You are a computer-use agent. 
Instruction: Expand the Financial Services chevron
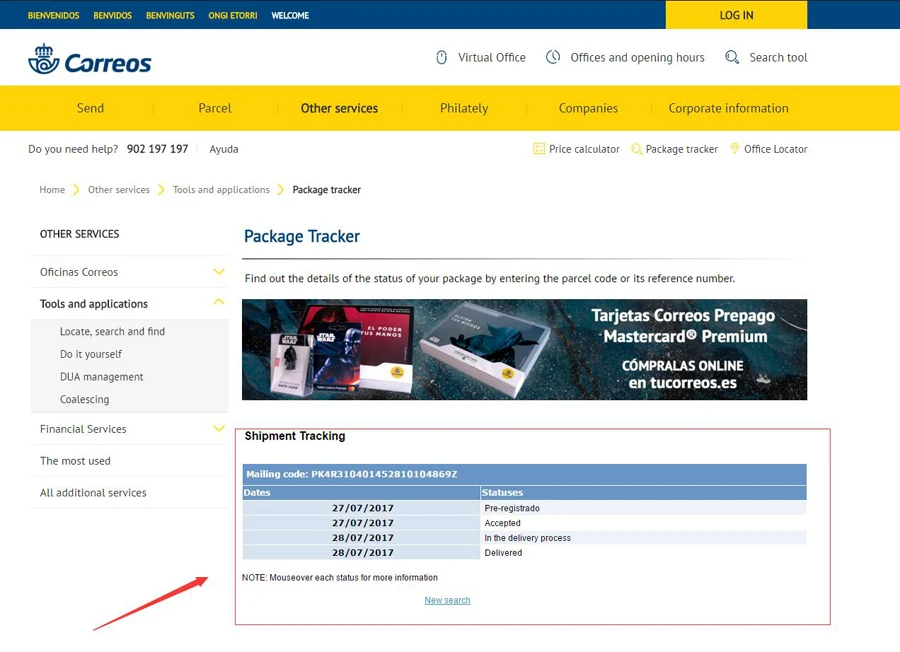click(x=219, y=428)
